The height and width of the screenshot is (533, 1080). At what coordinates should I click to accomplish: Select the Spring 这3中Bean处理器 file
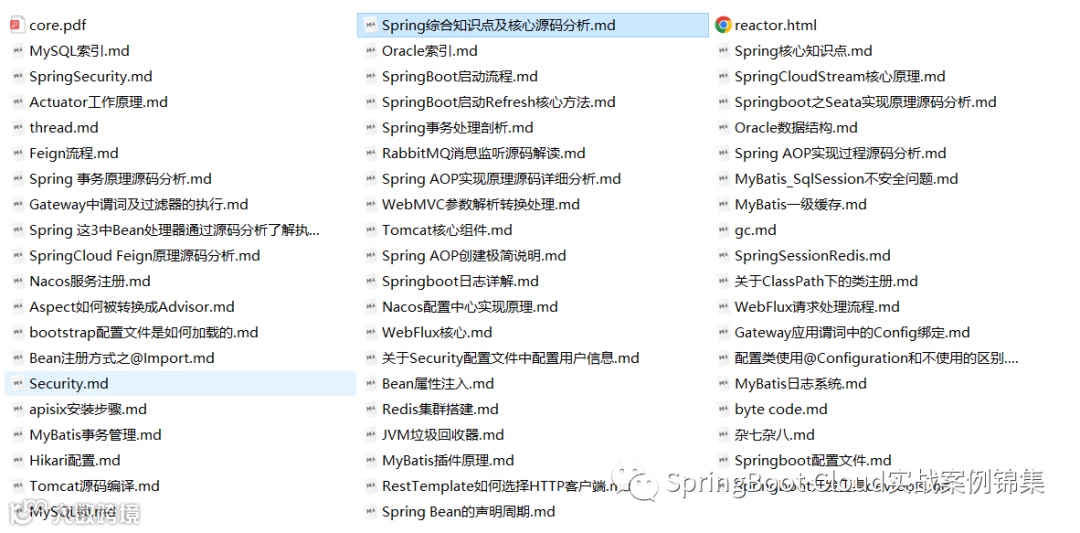[x=174, y=230]
